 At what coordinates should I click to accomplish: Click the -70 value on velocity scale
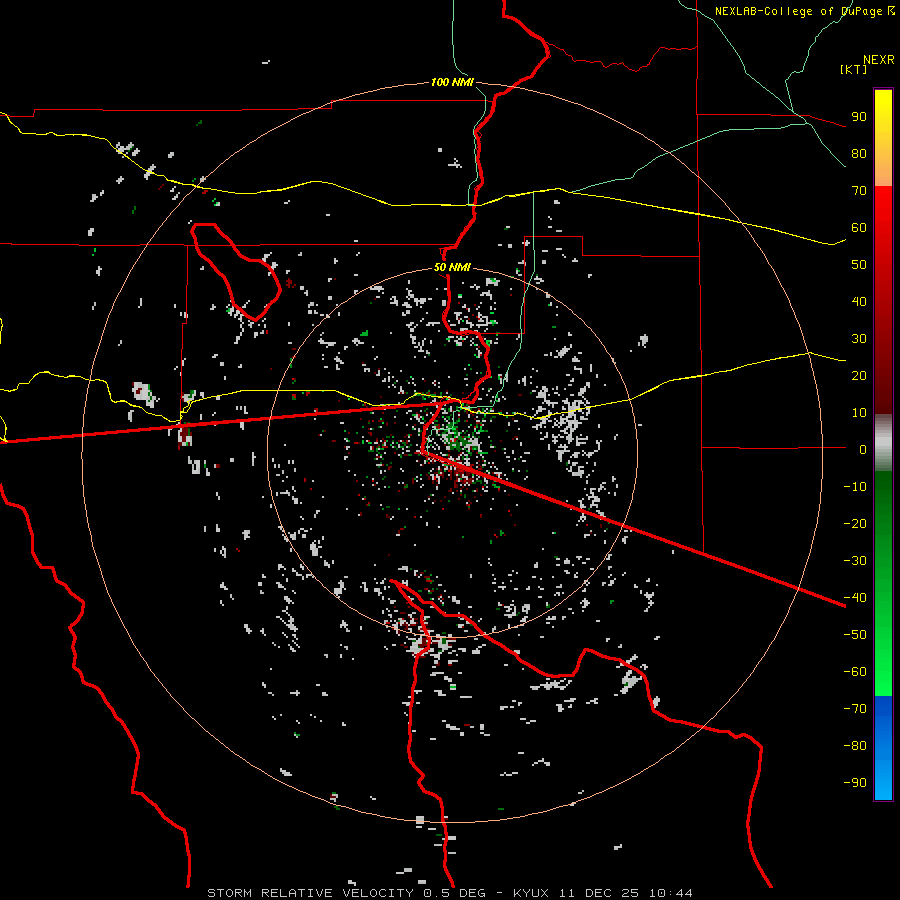855,709
